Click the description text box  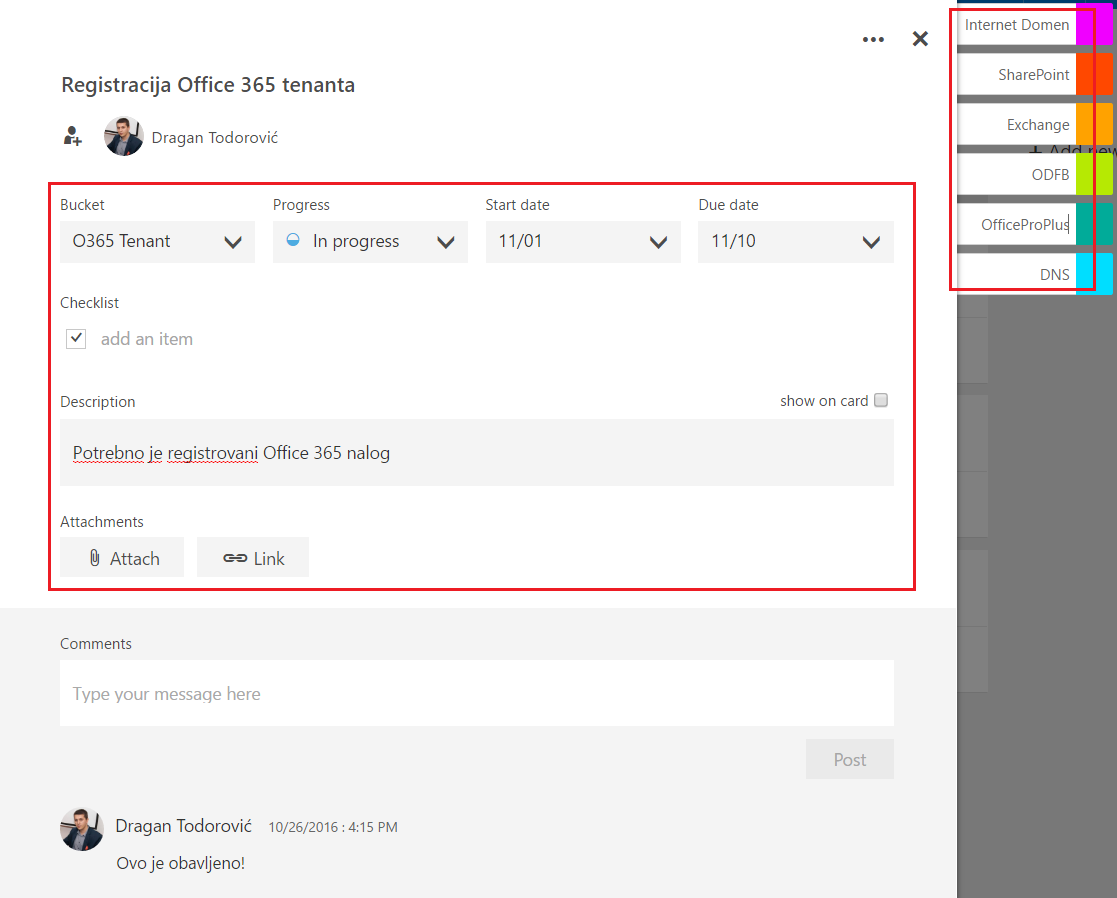click(x=477, y=453)
